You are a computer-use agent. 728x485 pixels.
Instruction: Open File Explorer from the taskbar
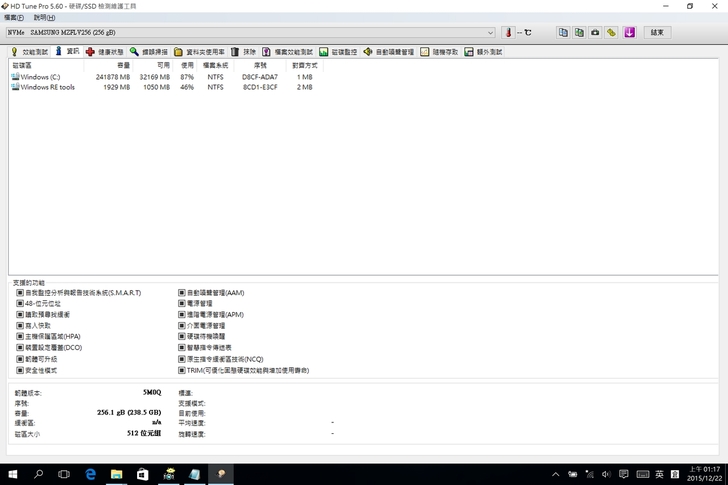pos(116,474)
